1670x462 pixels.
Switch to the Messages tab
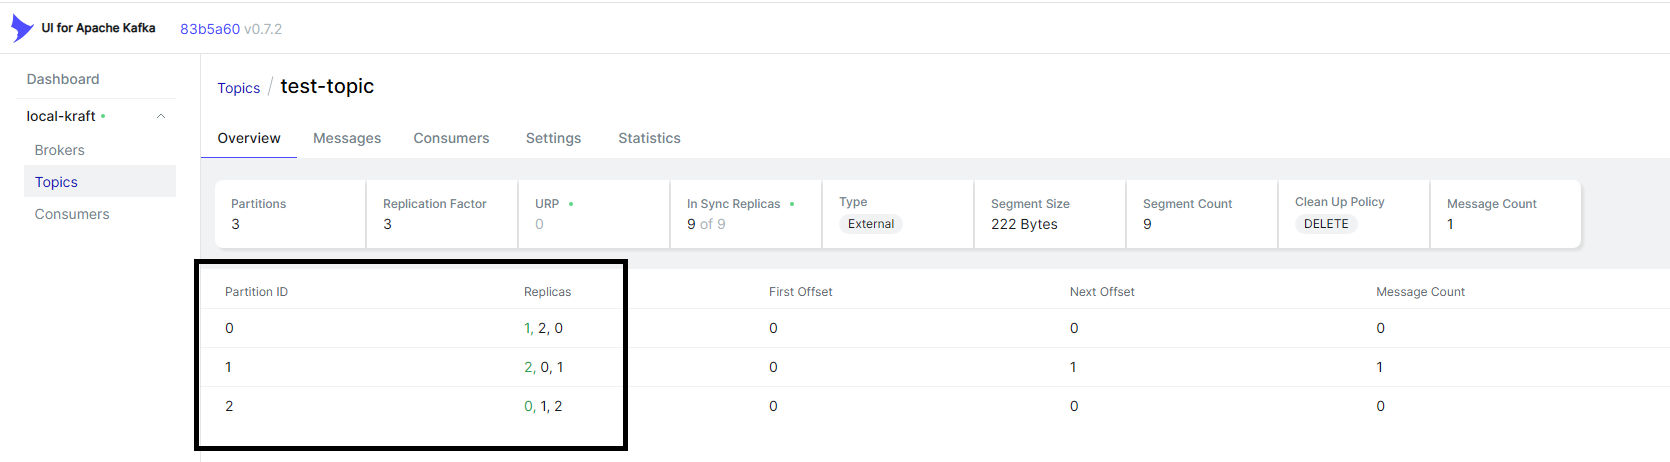tap(347, 138)
